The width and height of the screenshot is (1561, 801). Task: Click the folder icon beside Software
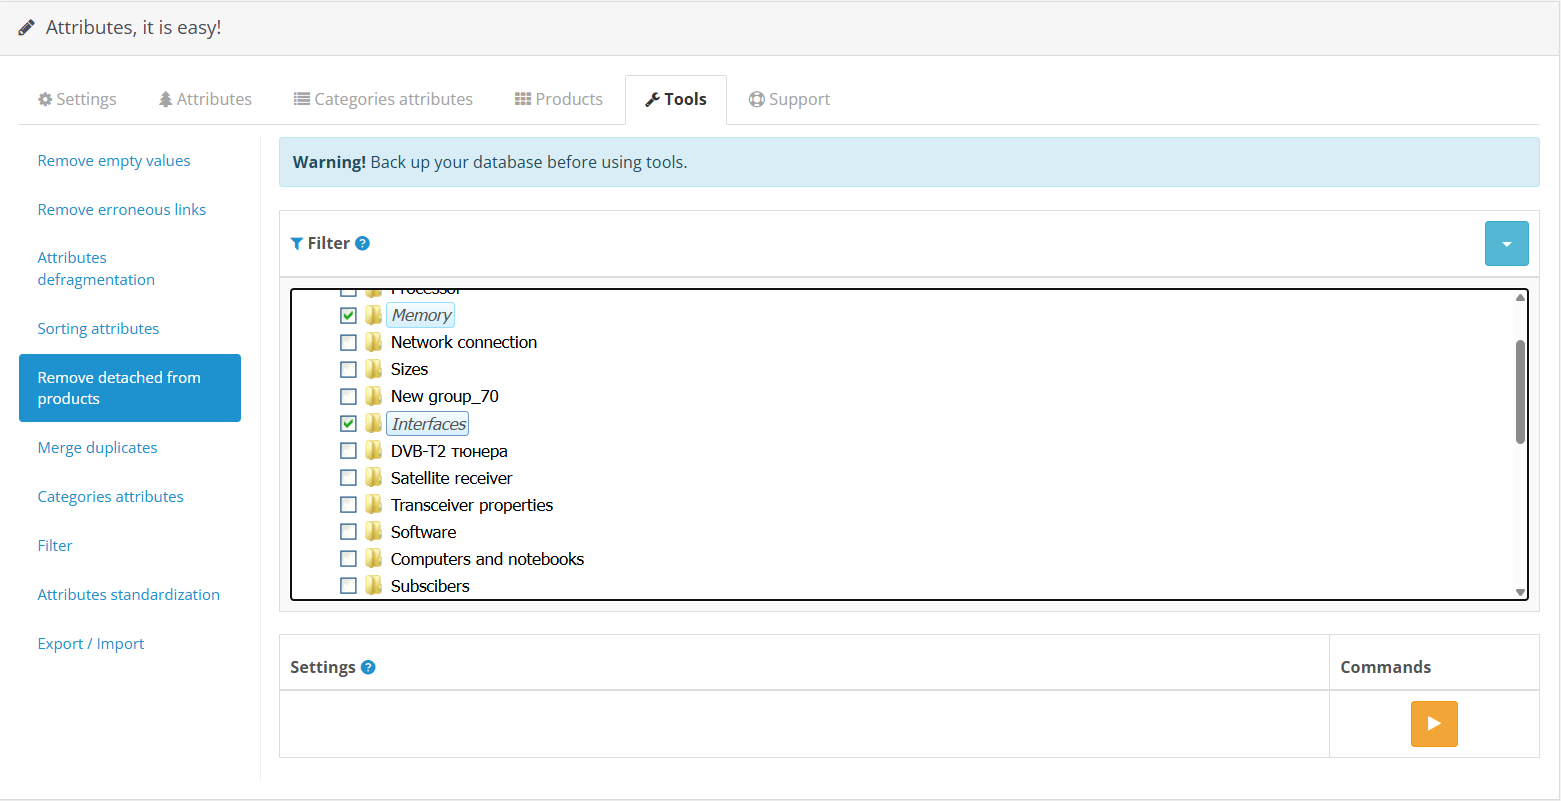pos(373,532)
